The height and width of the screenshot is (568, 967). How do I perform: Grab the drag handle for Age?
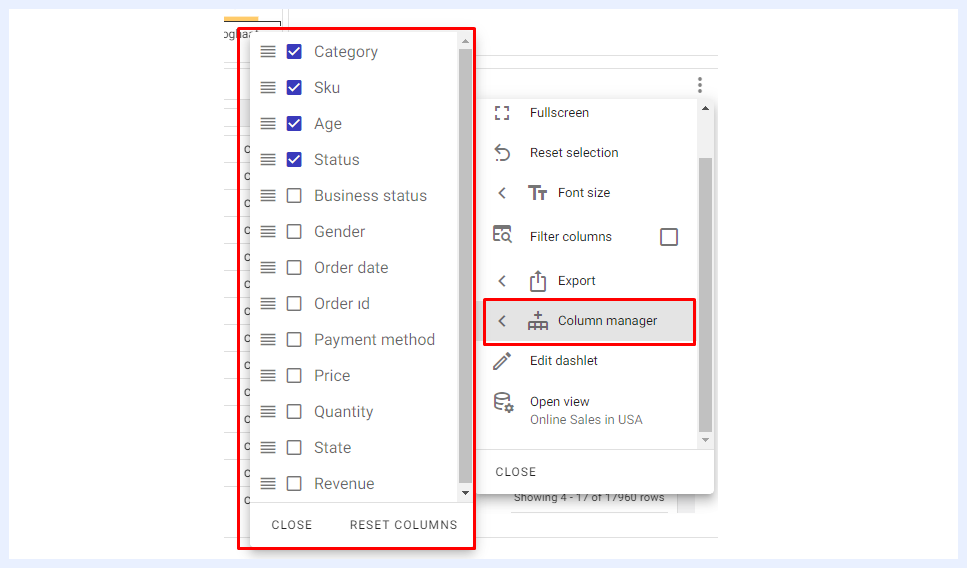pos(268,123)
